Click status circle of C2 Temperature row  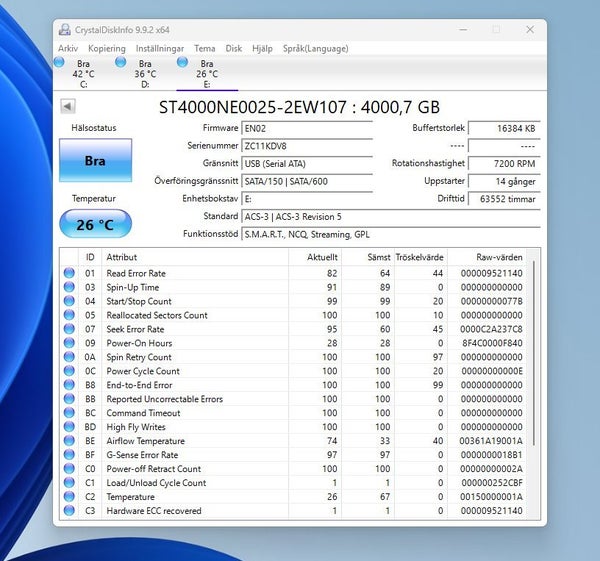point(69,496)
